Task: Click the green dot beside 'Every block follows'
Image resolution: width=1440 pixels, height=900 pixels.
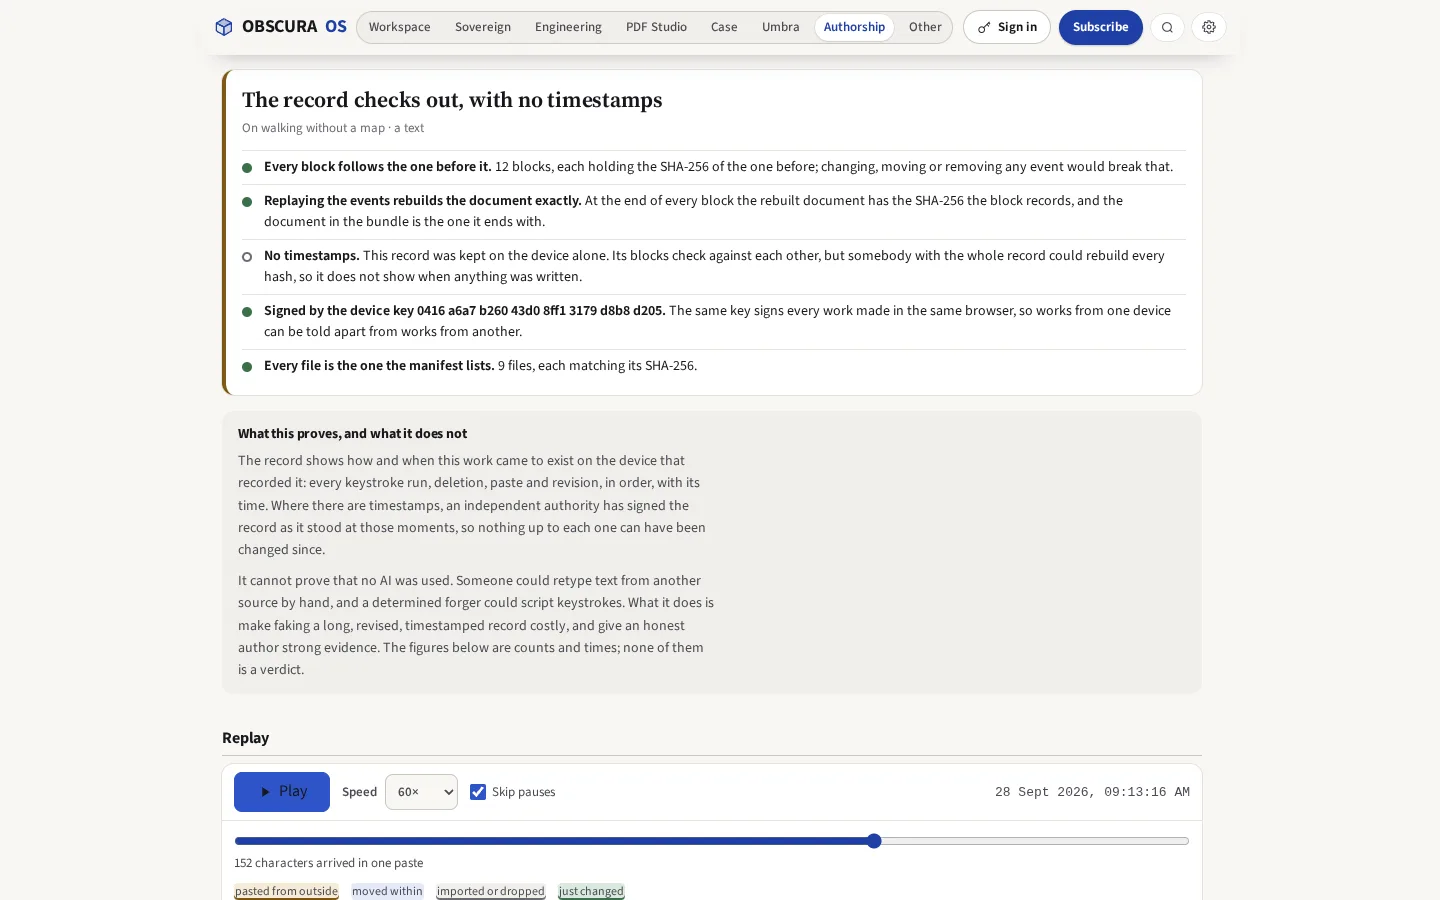Action: point(247,168)
